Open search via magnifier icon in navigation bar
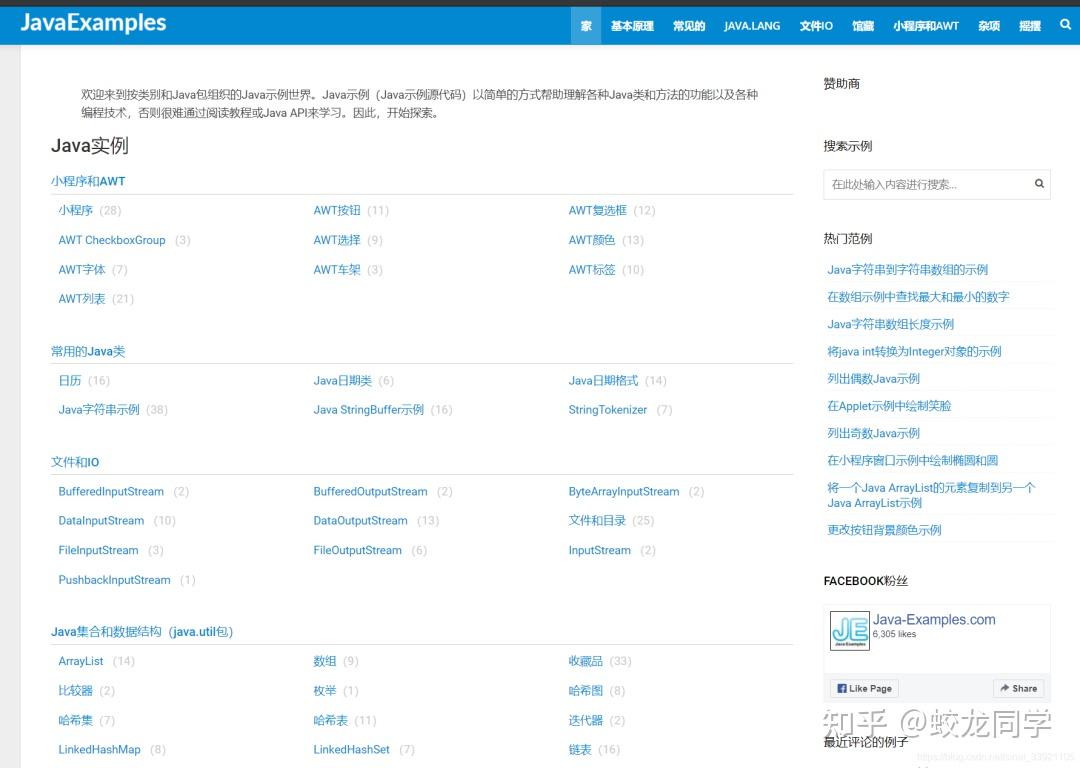 [x=1064, y=25]
